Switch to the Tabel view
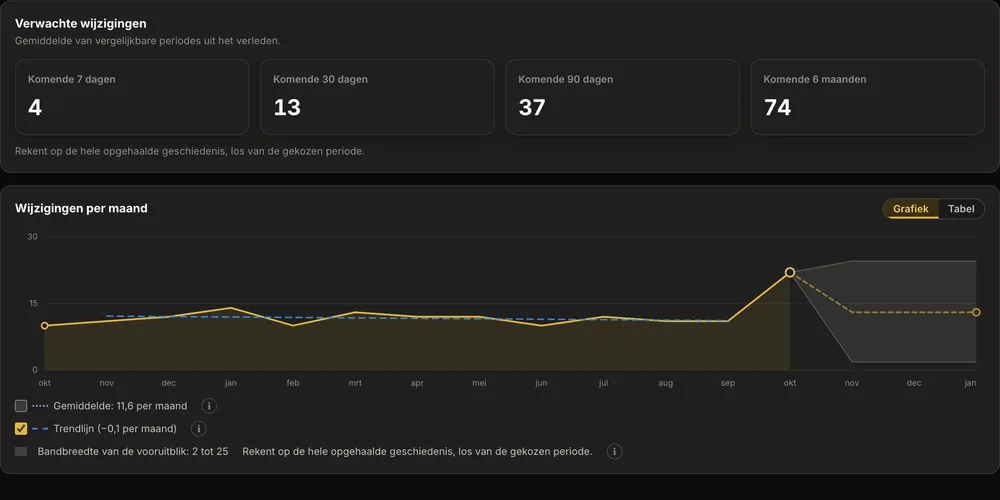The image size is (1000, 500). tap(961, 209)
